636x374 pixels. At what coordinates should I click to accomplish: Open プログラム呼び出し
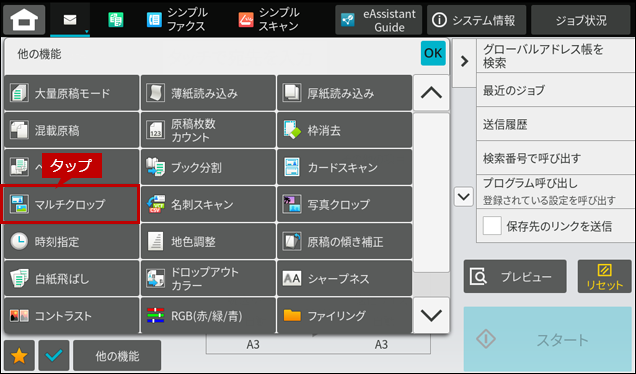tap(556, 192)
